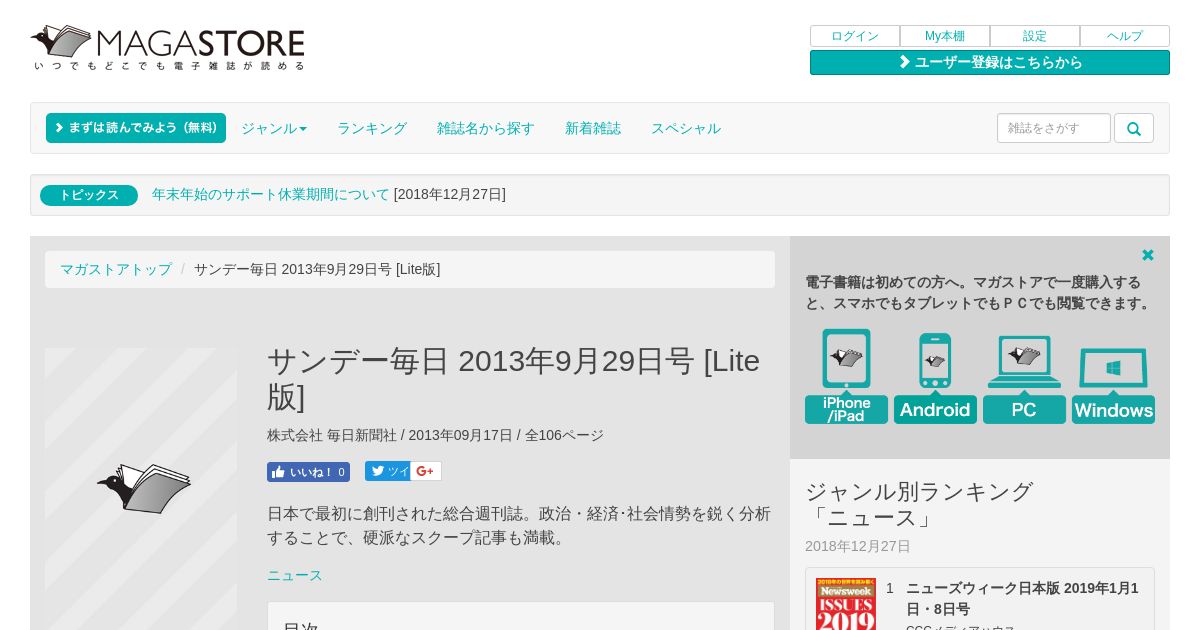Viewport: 1200px width, 630px height.
Task: Open the 設定 button
Action: 1035,36
